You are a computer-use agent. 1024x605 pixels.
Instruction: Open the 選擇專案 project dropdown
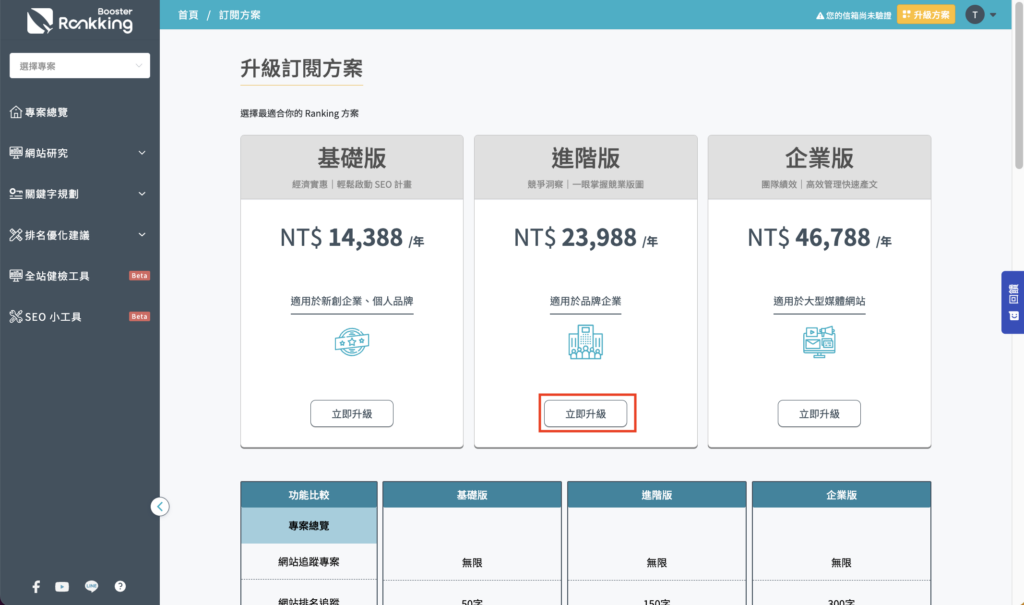pos(80,66)
